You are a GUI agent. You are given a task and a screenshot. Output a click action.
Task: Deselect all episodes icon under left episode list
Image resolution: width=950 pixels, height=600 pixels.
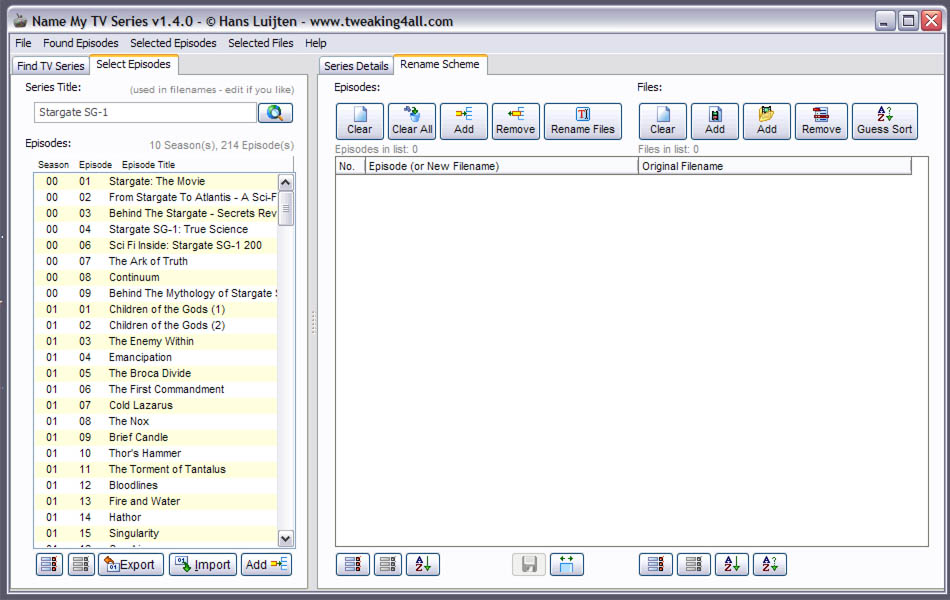pyautogui.click(x=81, y=564)
